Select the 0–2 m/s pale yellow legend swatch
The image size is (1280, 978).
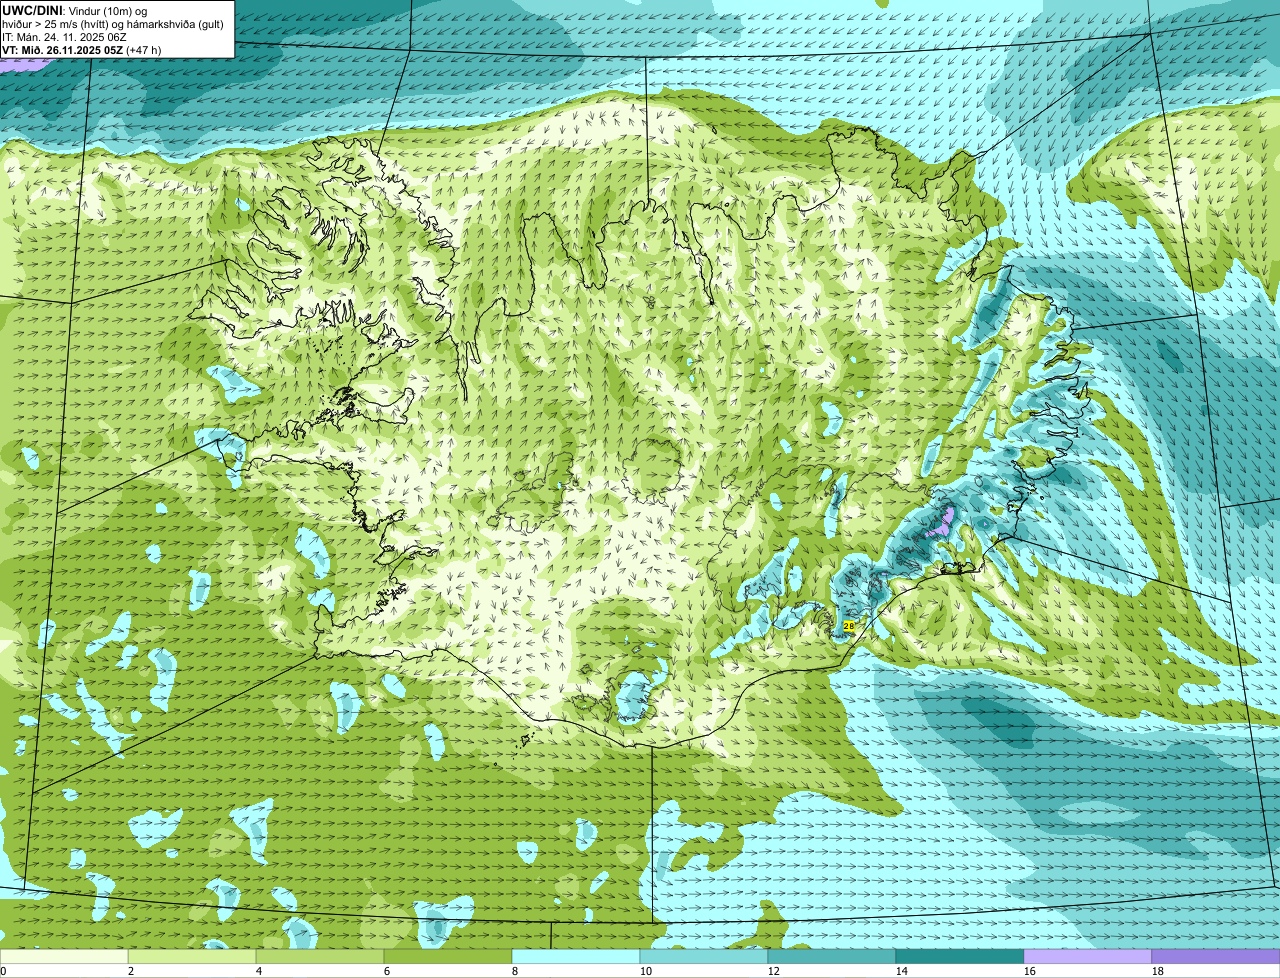[x=64, y=957]
